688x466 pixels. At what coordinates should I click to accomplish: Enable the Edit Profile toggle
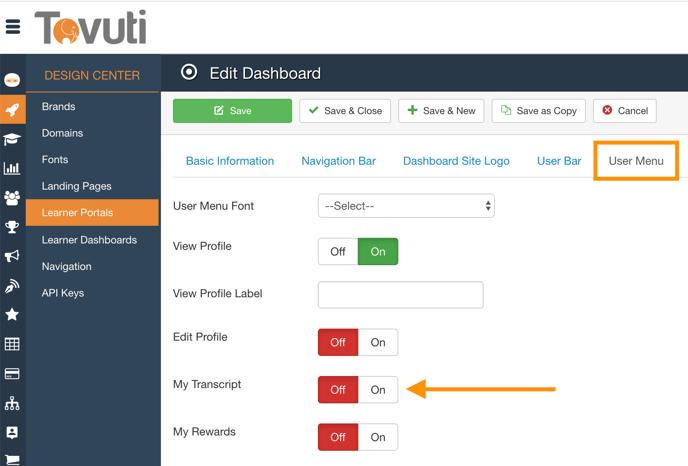[x=378, y=342]
